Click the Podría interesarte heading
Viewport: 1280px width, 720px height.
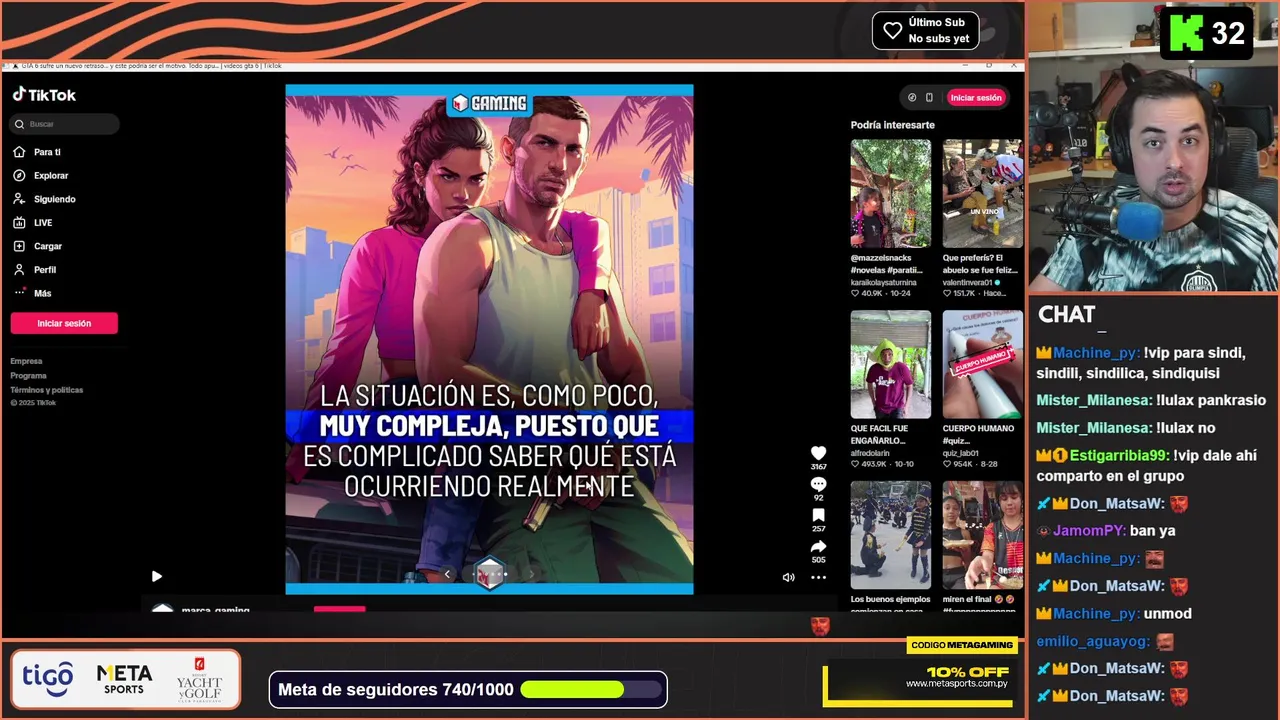point(892,125)
